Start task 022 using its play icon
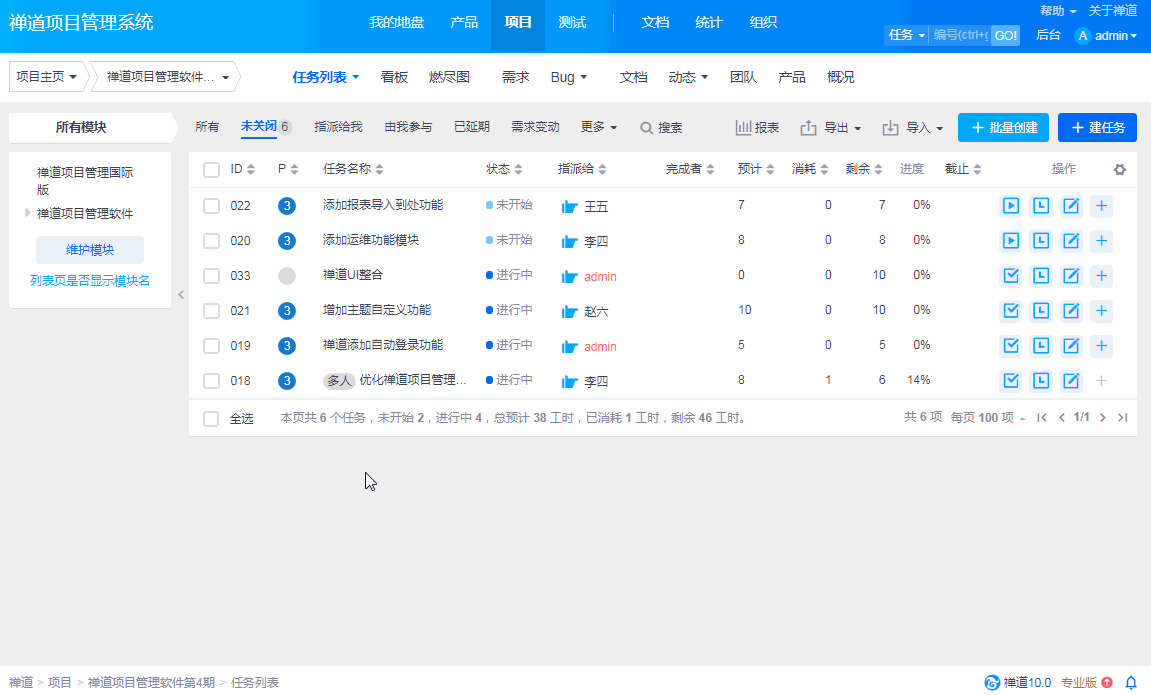 click(x=1011, y=206)
